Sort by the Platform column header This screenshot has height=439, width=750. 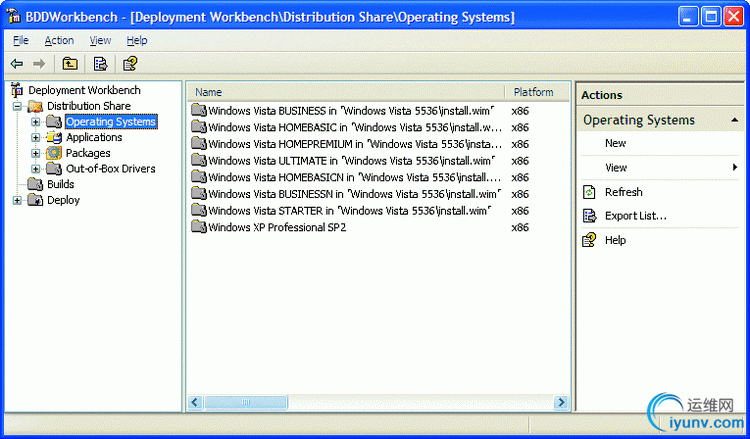(537, 92)
